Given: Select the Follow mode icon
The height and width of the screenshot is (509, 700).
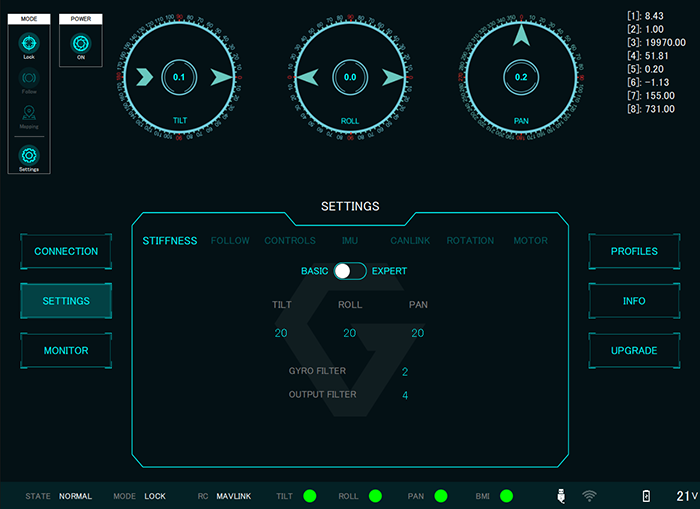Looking at the screenshot, I should 29,78.
